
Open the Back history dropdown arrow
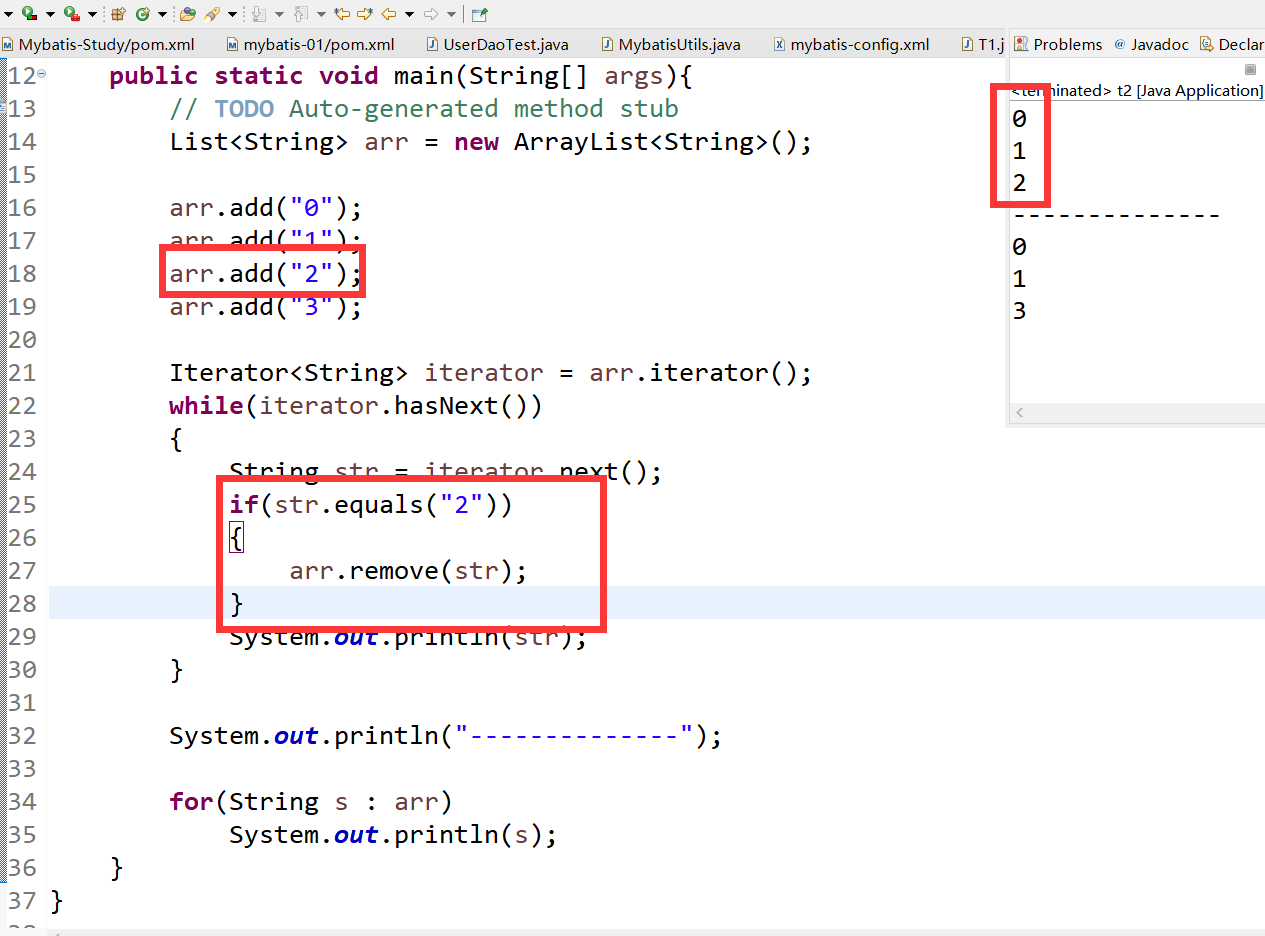pos(409,14)
